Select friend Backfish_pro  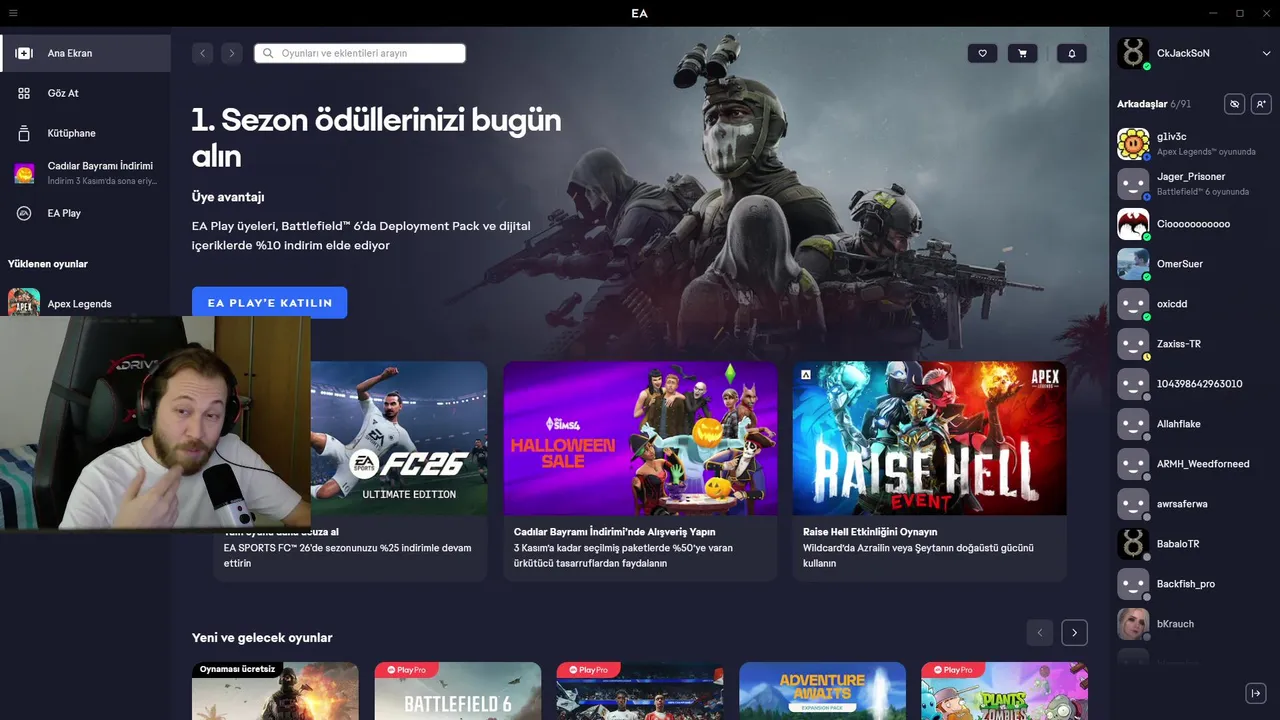pos(1194,584)
